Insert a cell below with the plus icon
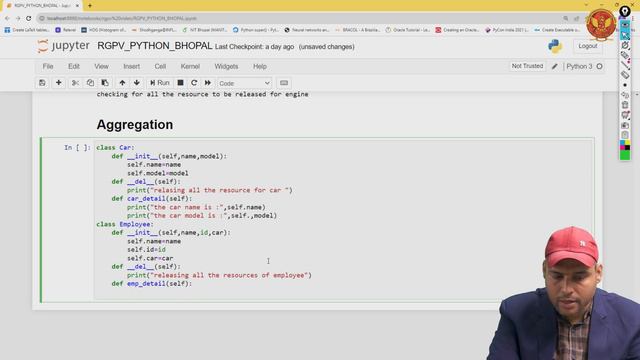This screenshot has width=640, height=360. click(59, 83)
